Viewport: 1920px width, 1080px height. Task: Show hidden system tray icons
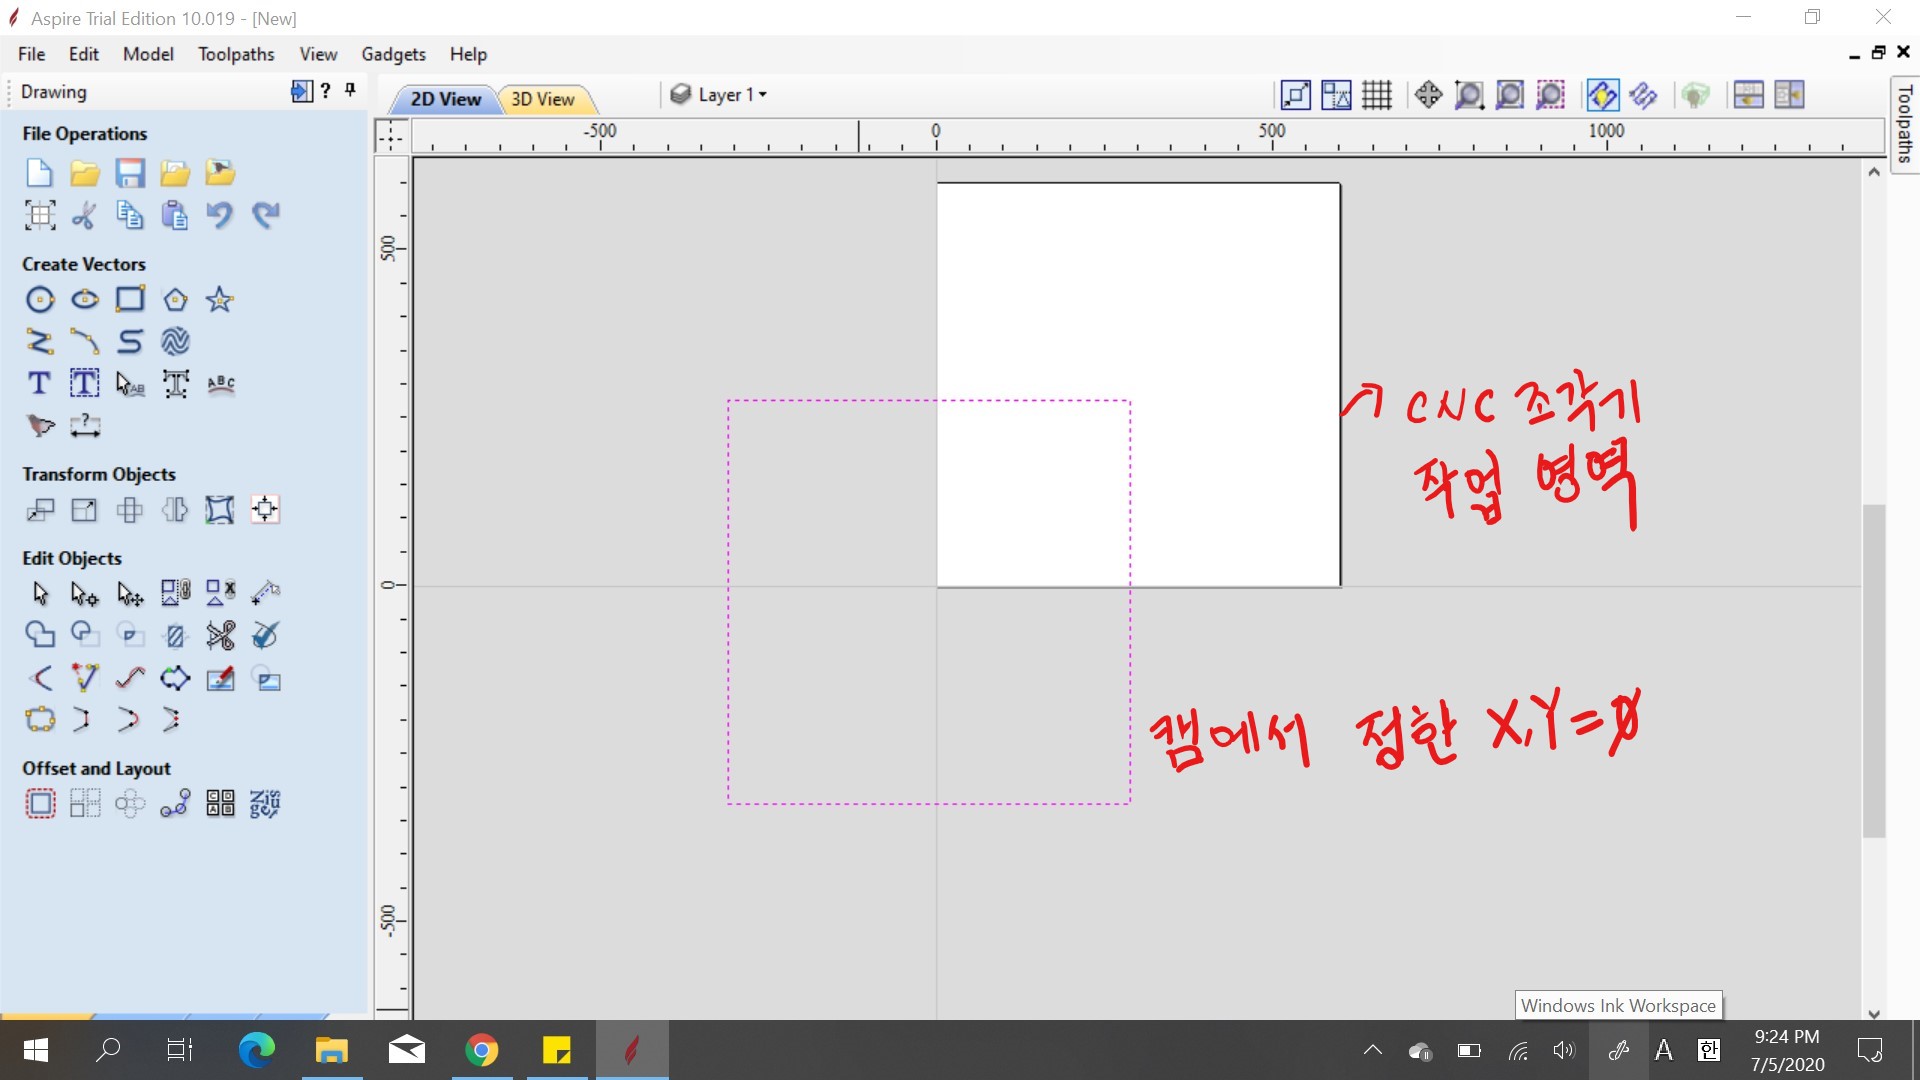point(1373,1050)
